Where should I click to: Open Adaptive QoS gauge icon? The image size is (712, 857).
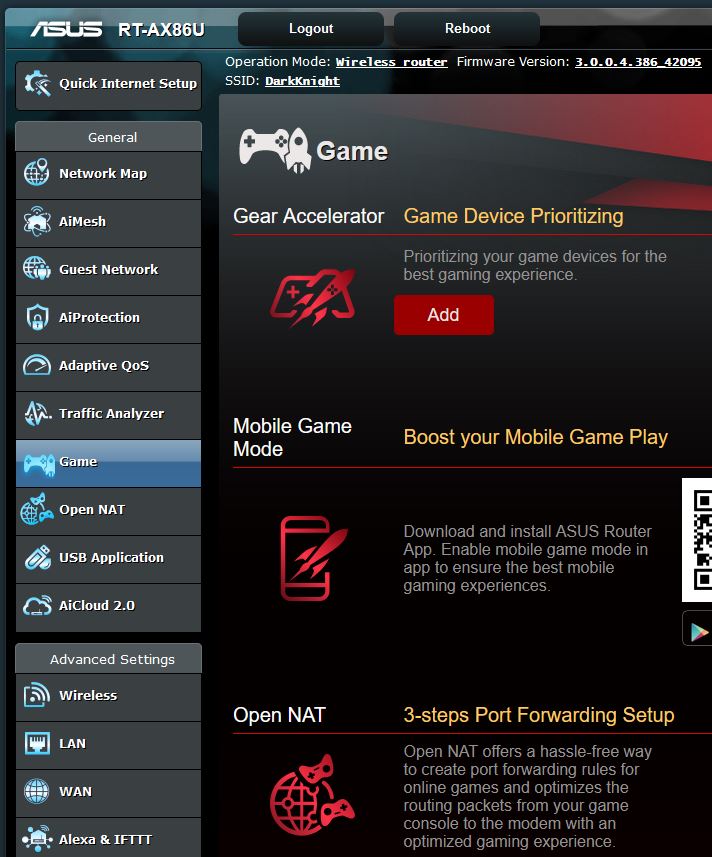click(37, 365)
